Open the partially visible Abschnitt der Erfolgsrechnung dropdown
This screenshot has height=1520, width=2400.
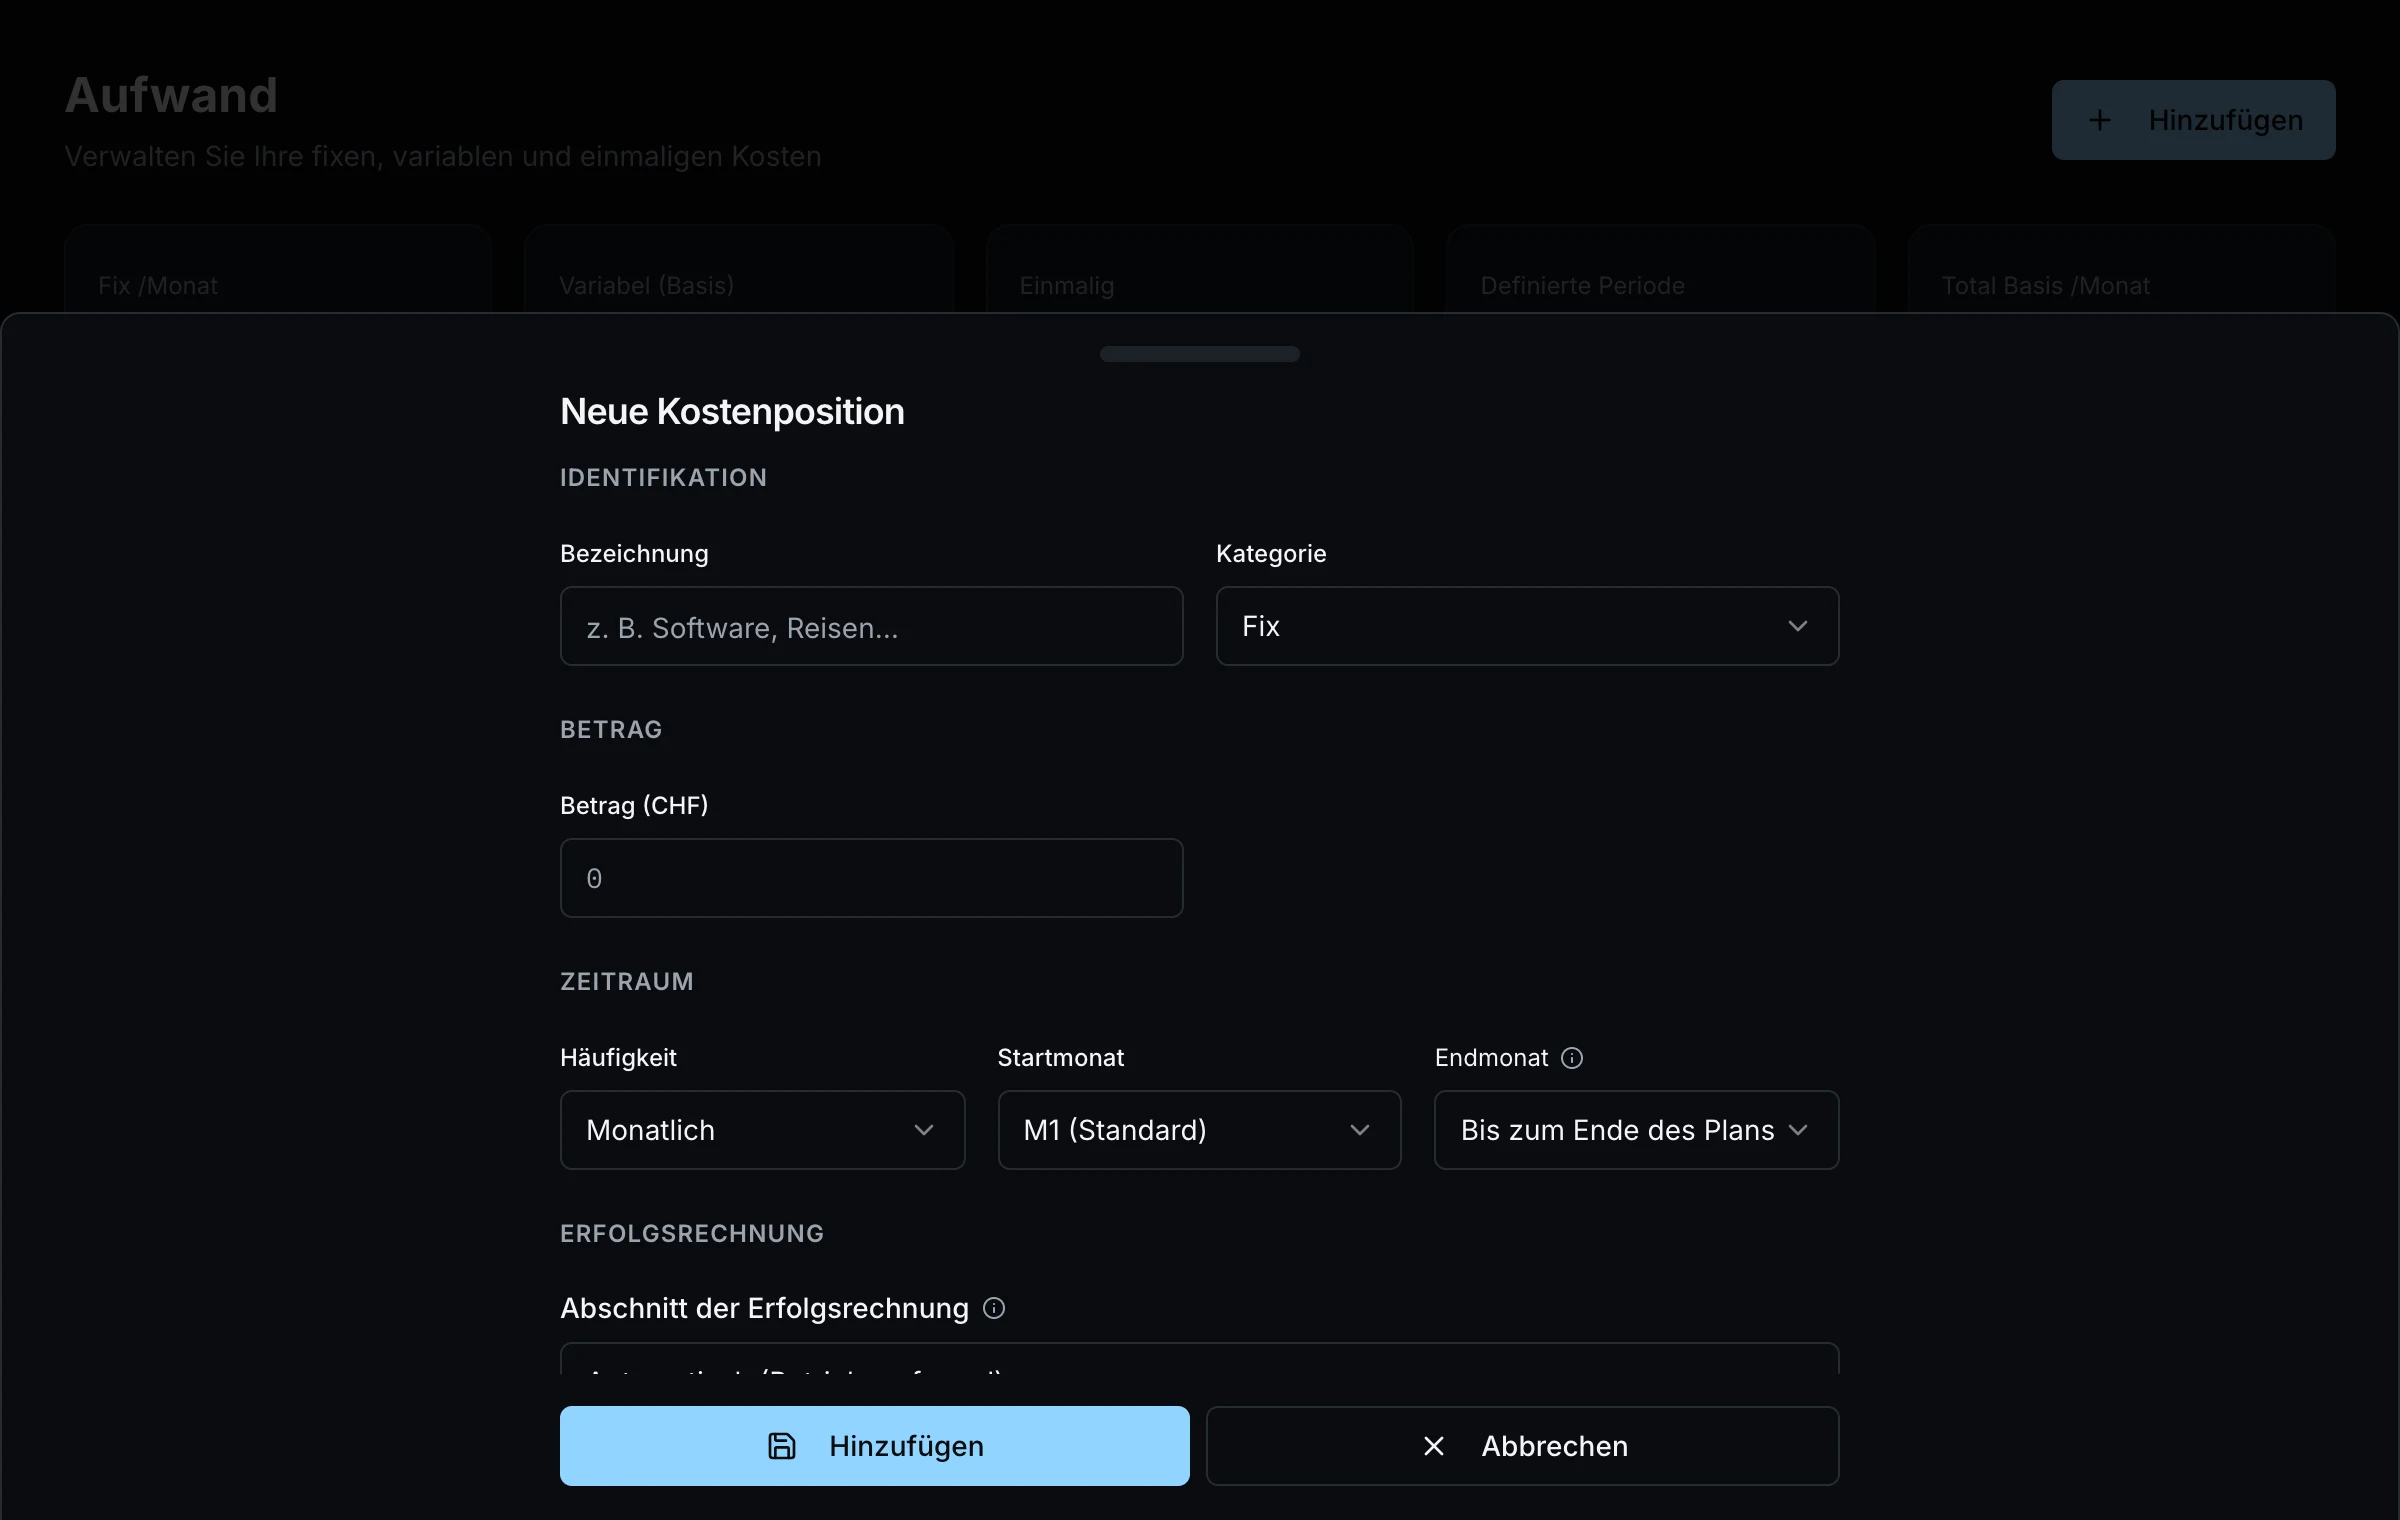[x=1199, y=1359]
